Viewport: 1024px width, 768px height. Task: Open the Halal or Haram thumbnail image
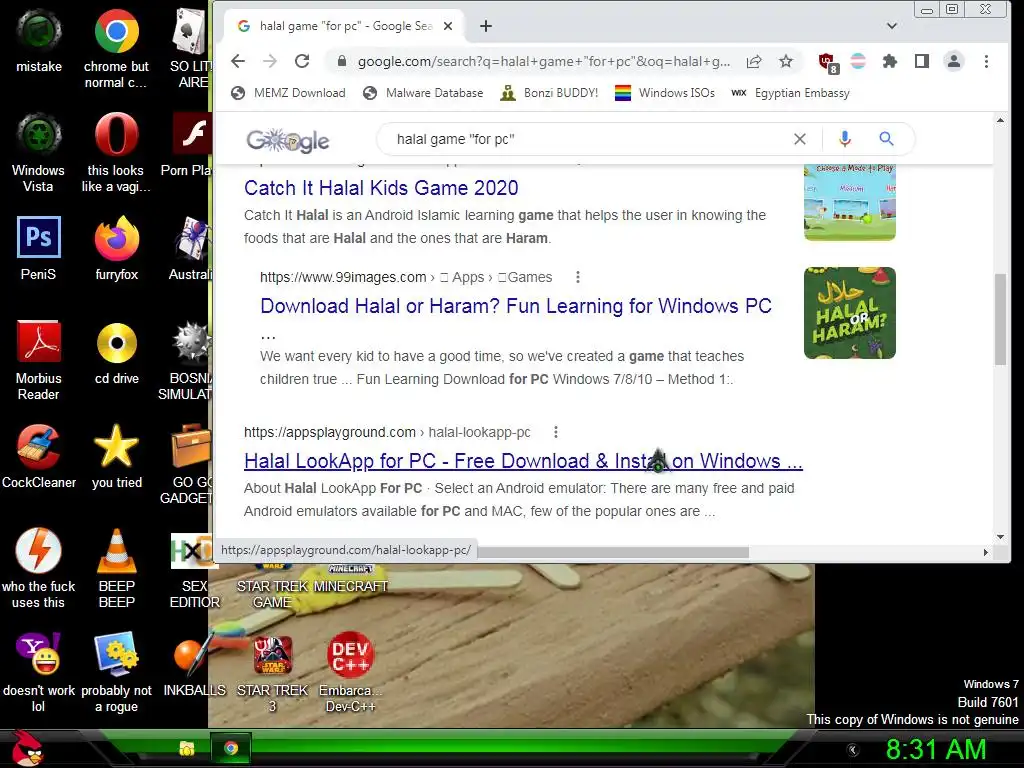click(x=850, y=313)
